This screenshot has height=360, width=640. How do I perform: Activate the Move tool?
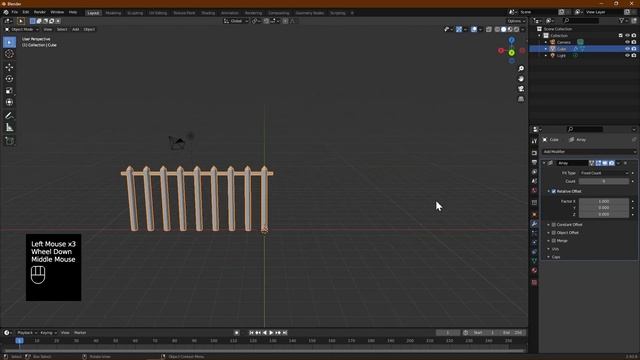[9, 67]
